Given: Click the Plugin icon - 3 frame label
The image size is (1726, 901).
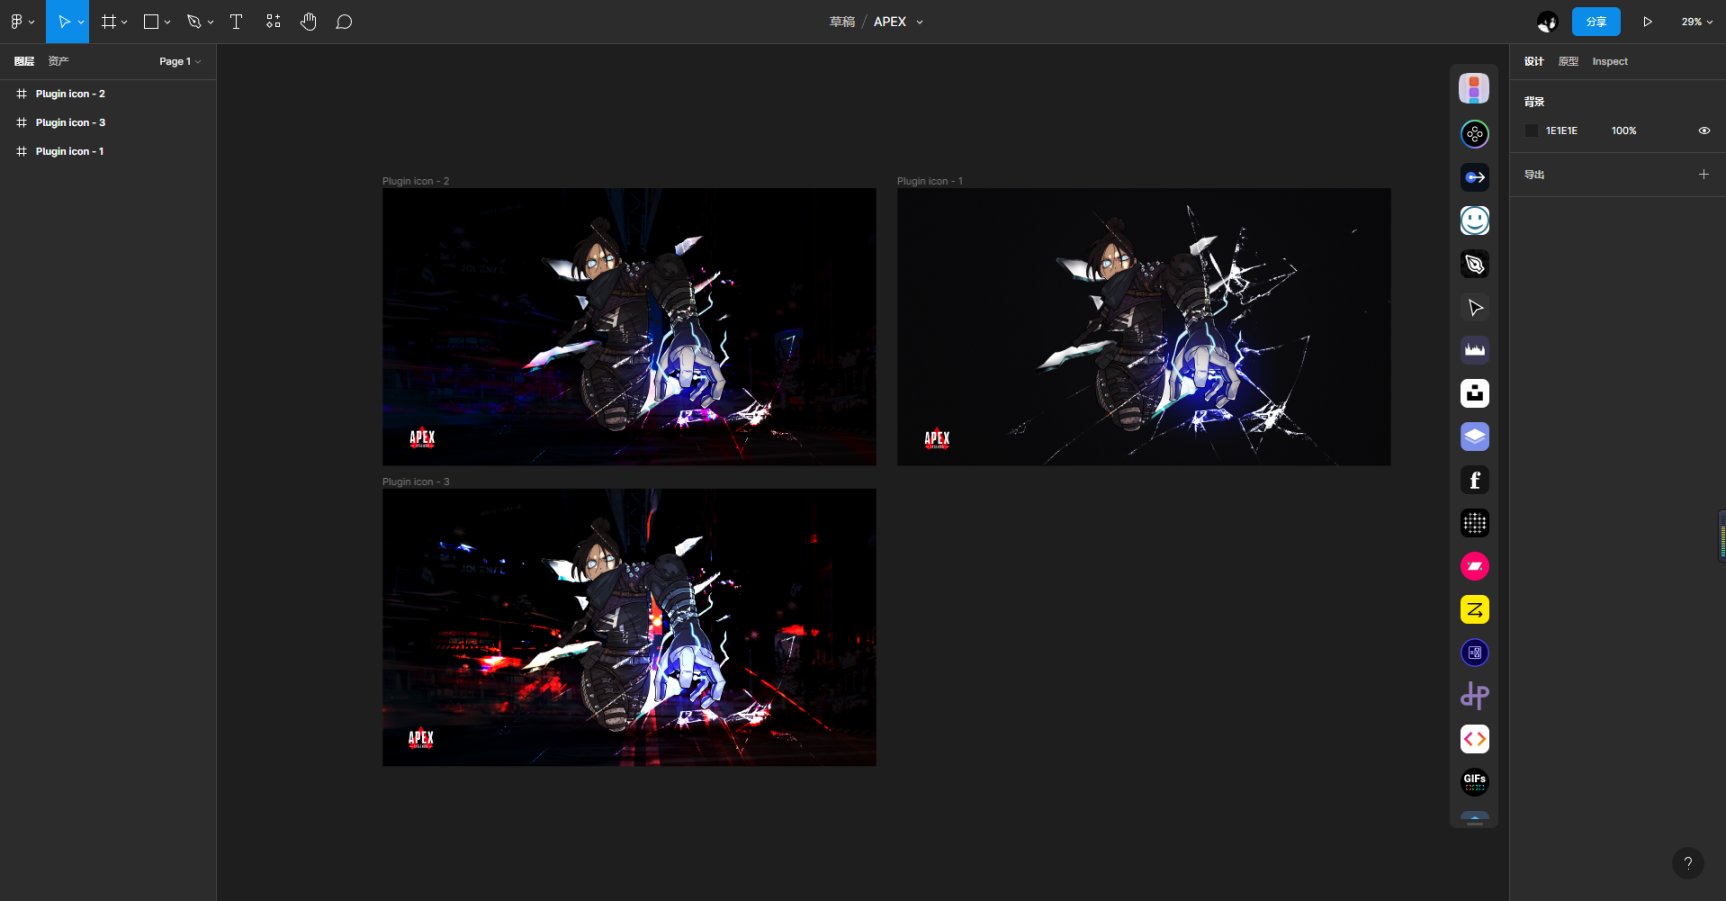Looking at the screenshot, I should pyautogui.click(x=415, y=481).
